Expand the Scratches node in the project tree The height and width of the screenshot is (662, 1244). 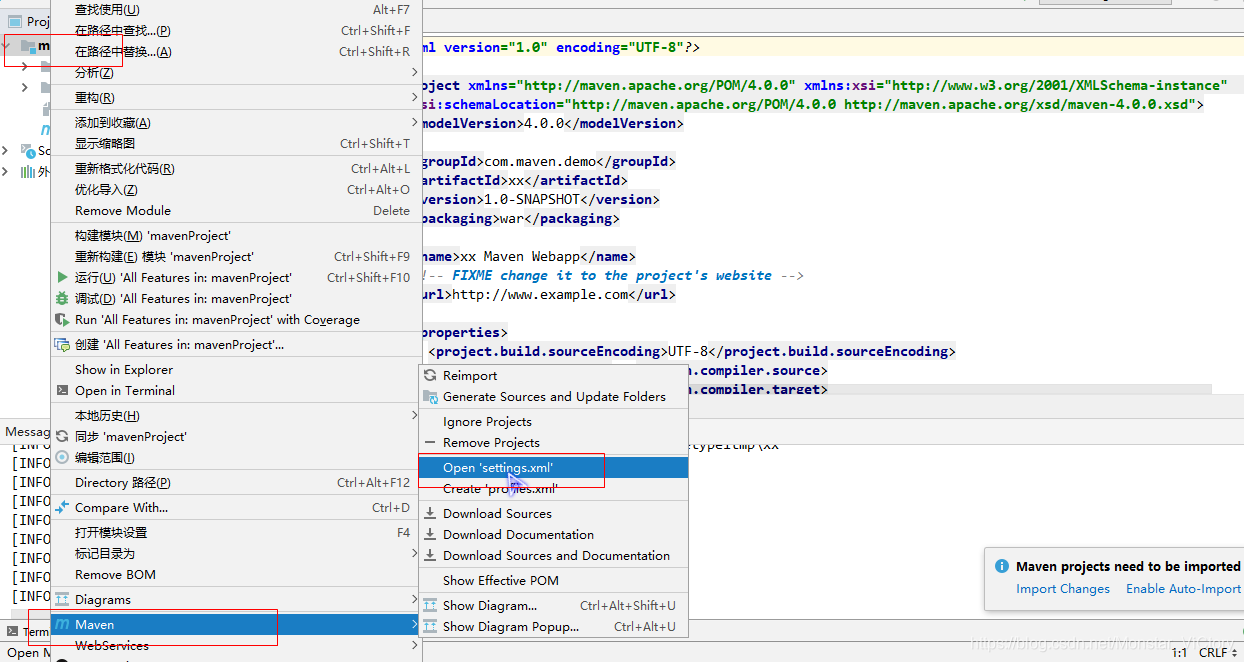tap(6, 150)
